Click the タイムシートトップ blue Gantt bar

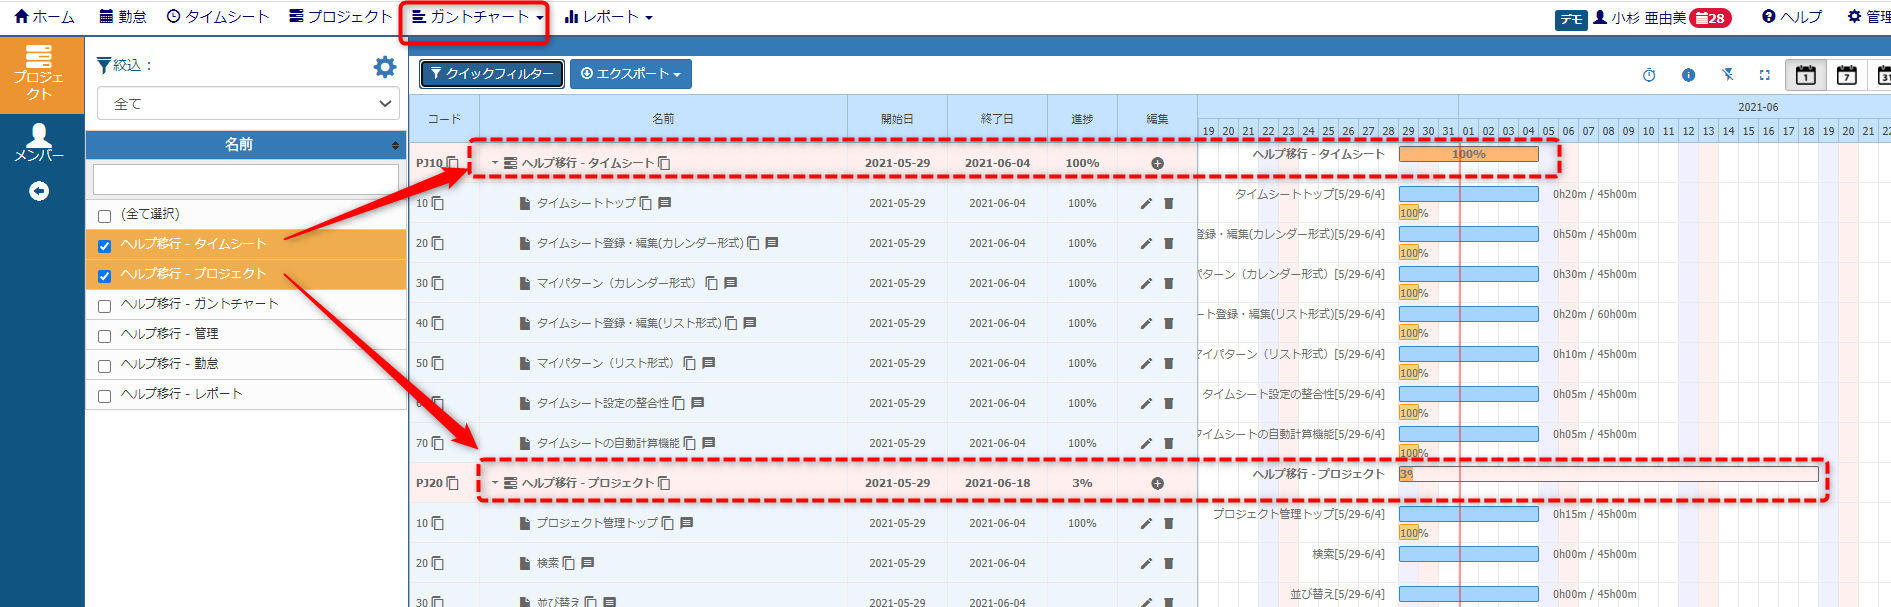[x=1468, y=194]
